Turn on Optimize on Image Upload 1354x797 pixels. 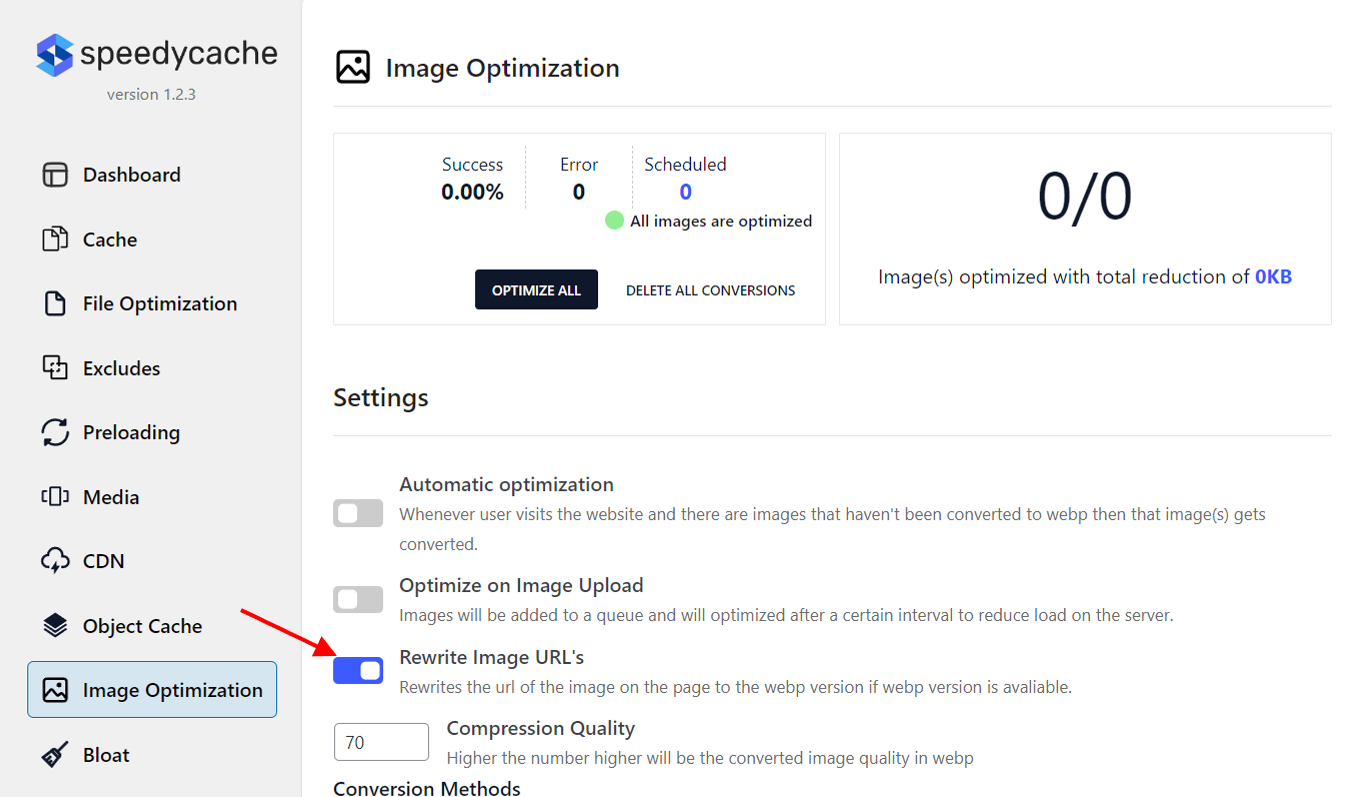click(x=358, y=599)
